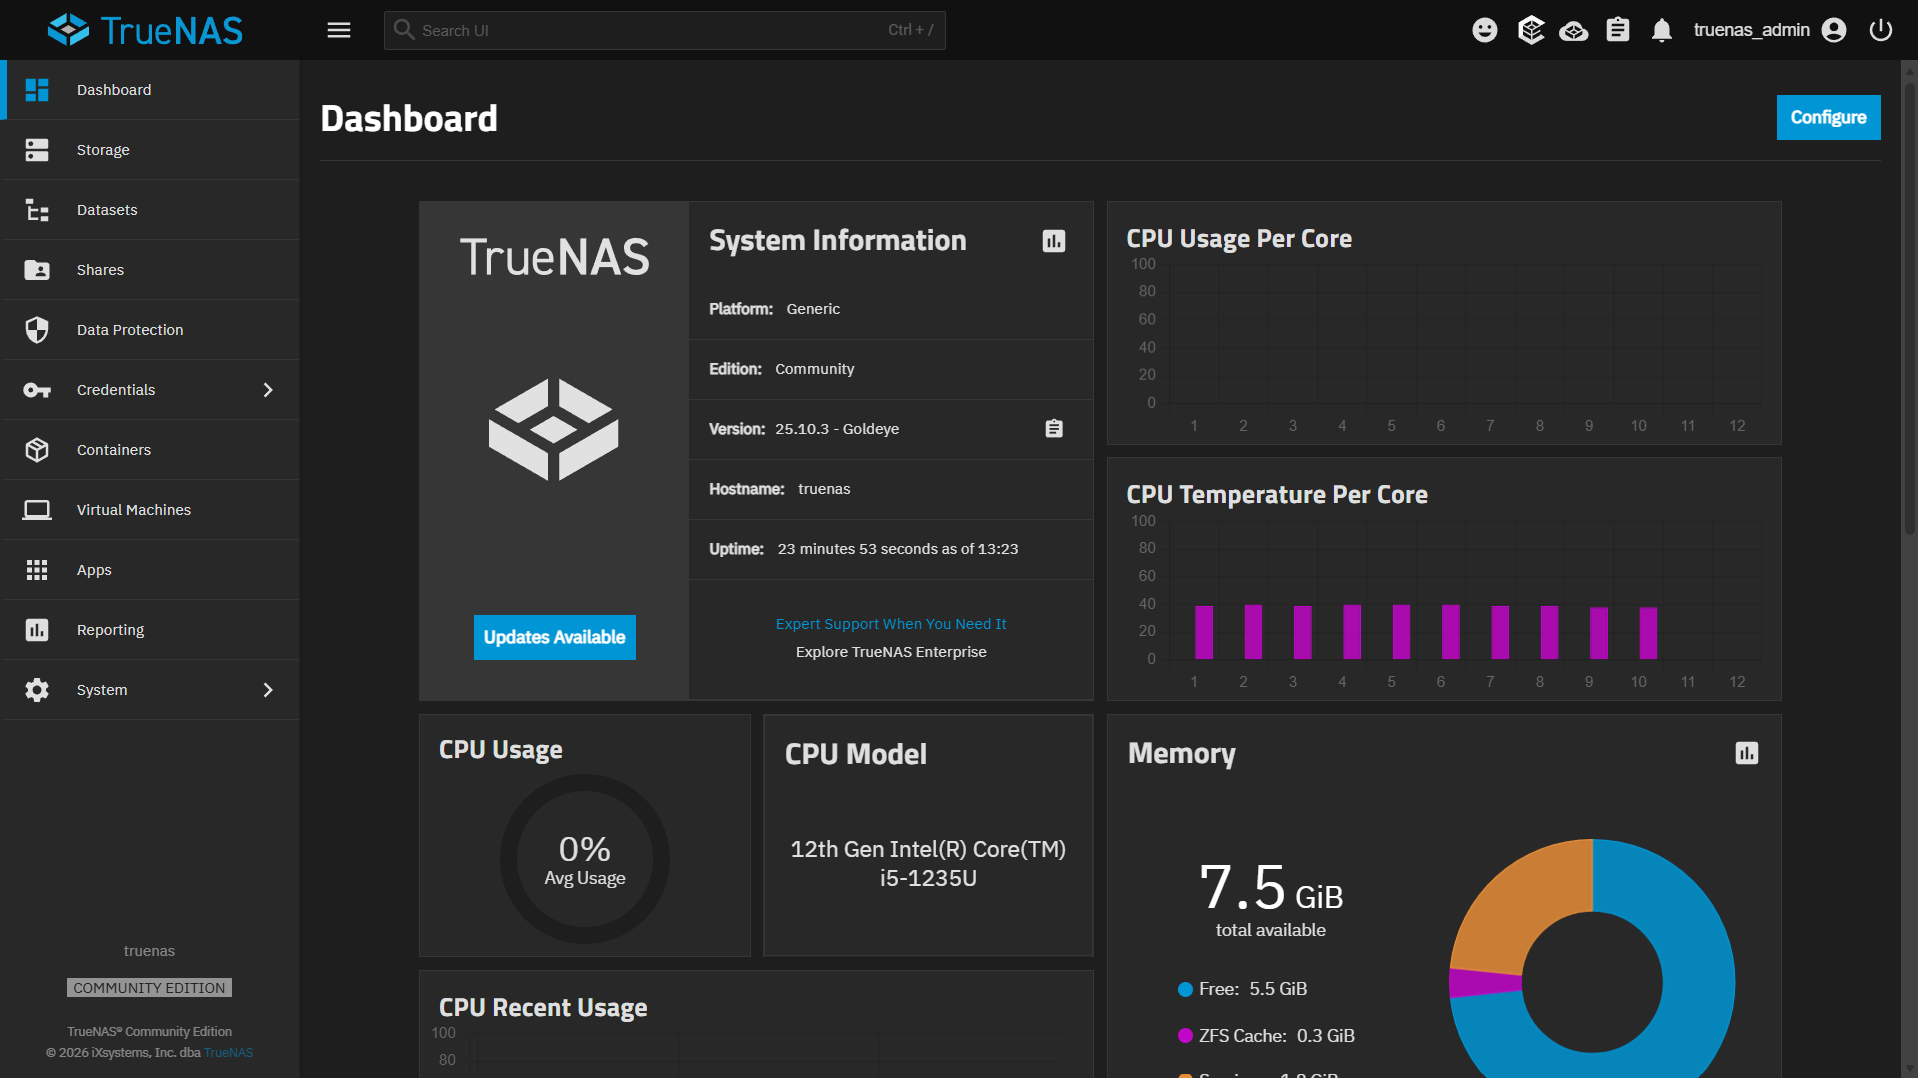Image resolution: width=1918 pixels, height=1078 pixels.
Task: Open the Datasets menu item
Action: [x=150, y=210]
